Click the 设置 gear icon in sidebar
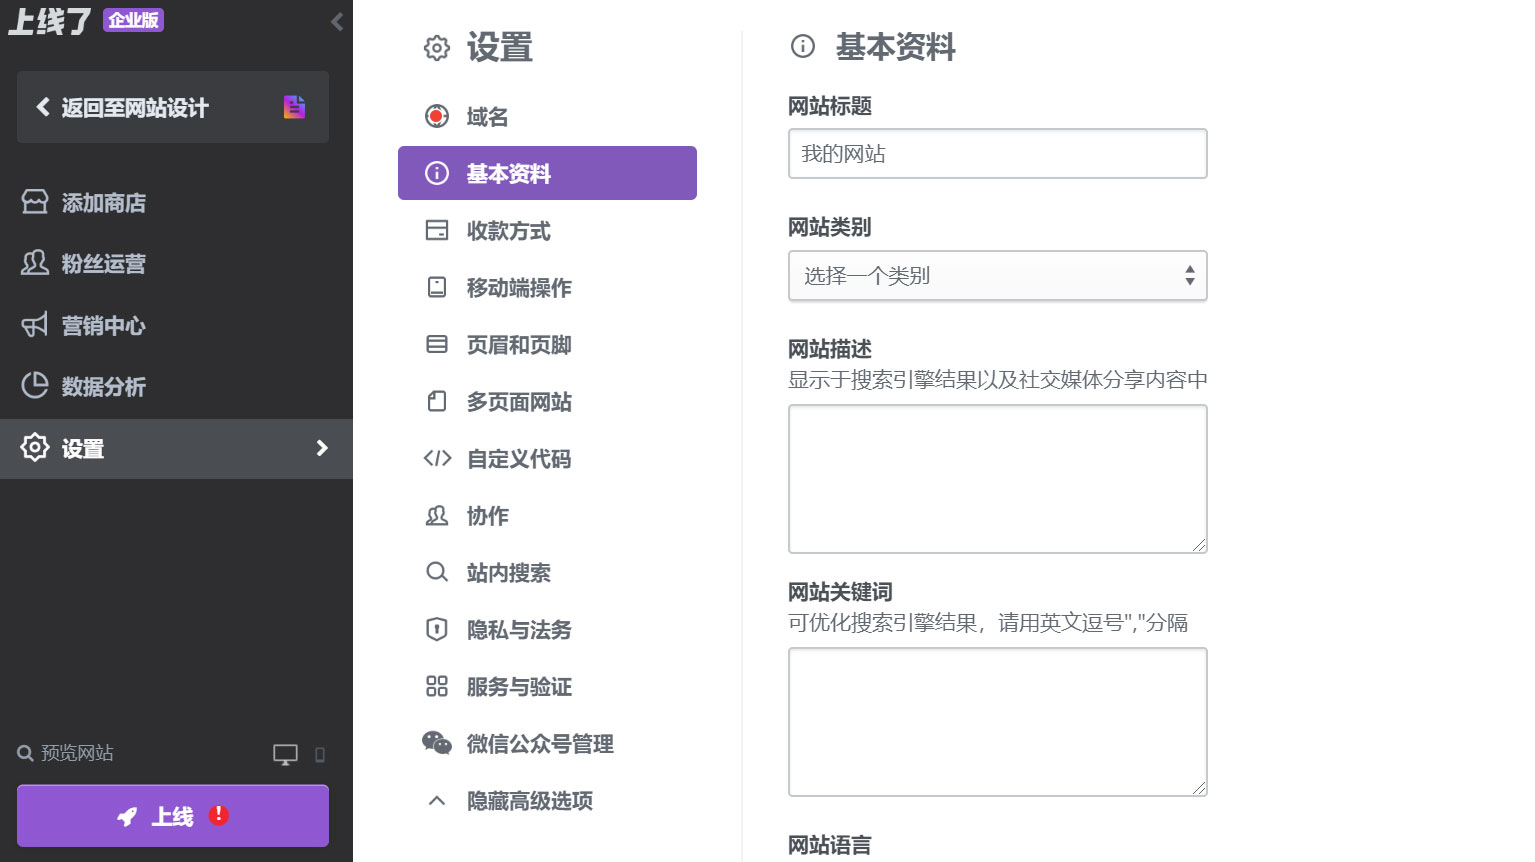The image size is (1535, 862). point(34,448)
